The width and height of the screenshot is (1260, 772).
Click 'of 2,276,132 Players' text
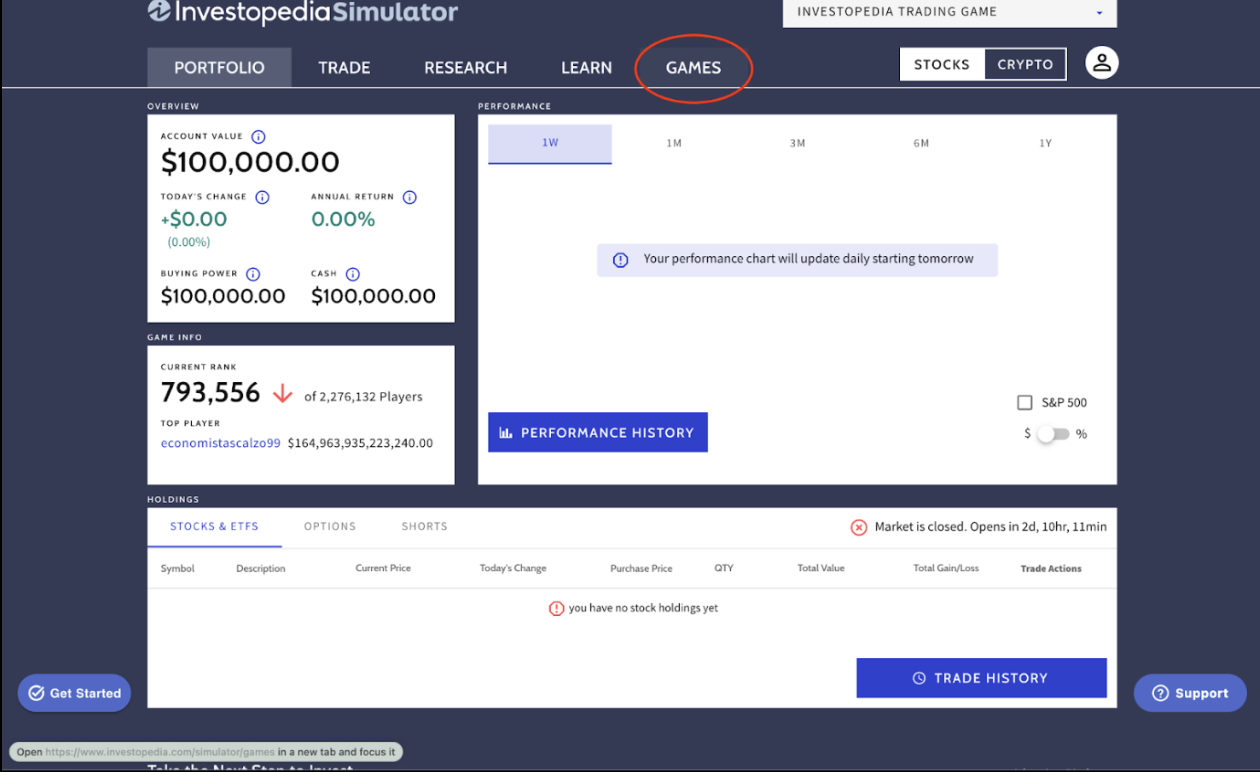[363, 396]
